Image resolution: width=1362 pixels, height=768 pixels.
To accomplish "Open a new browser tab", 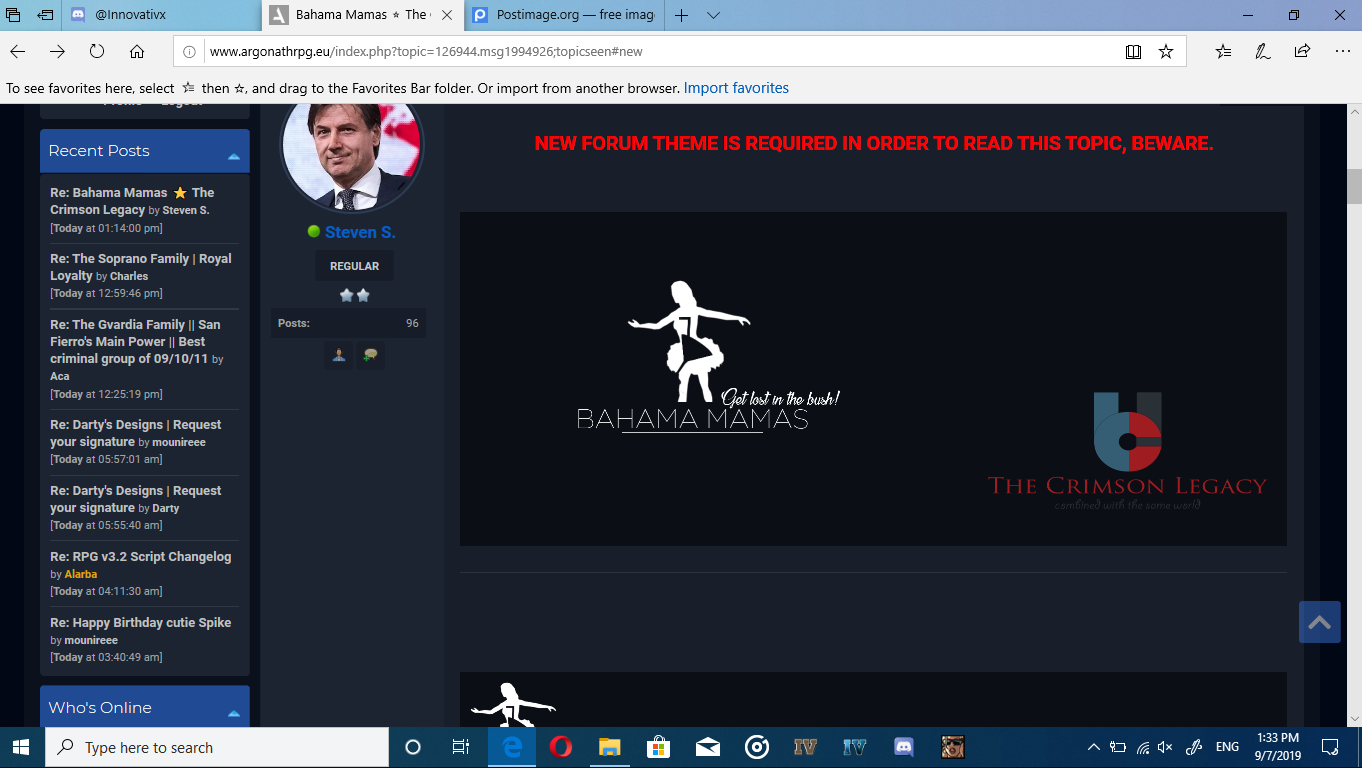I will coord(681,15).
